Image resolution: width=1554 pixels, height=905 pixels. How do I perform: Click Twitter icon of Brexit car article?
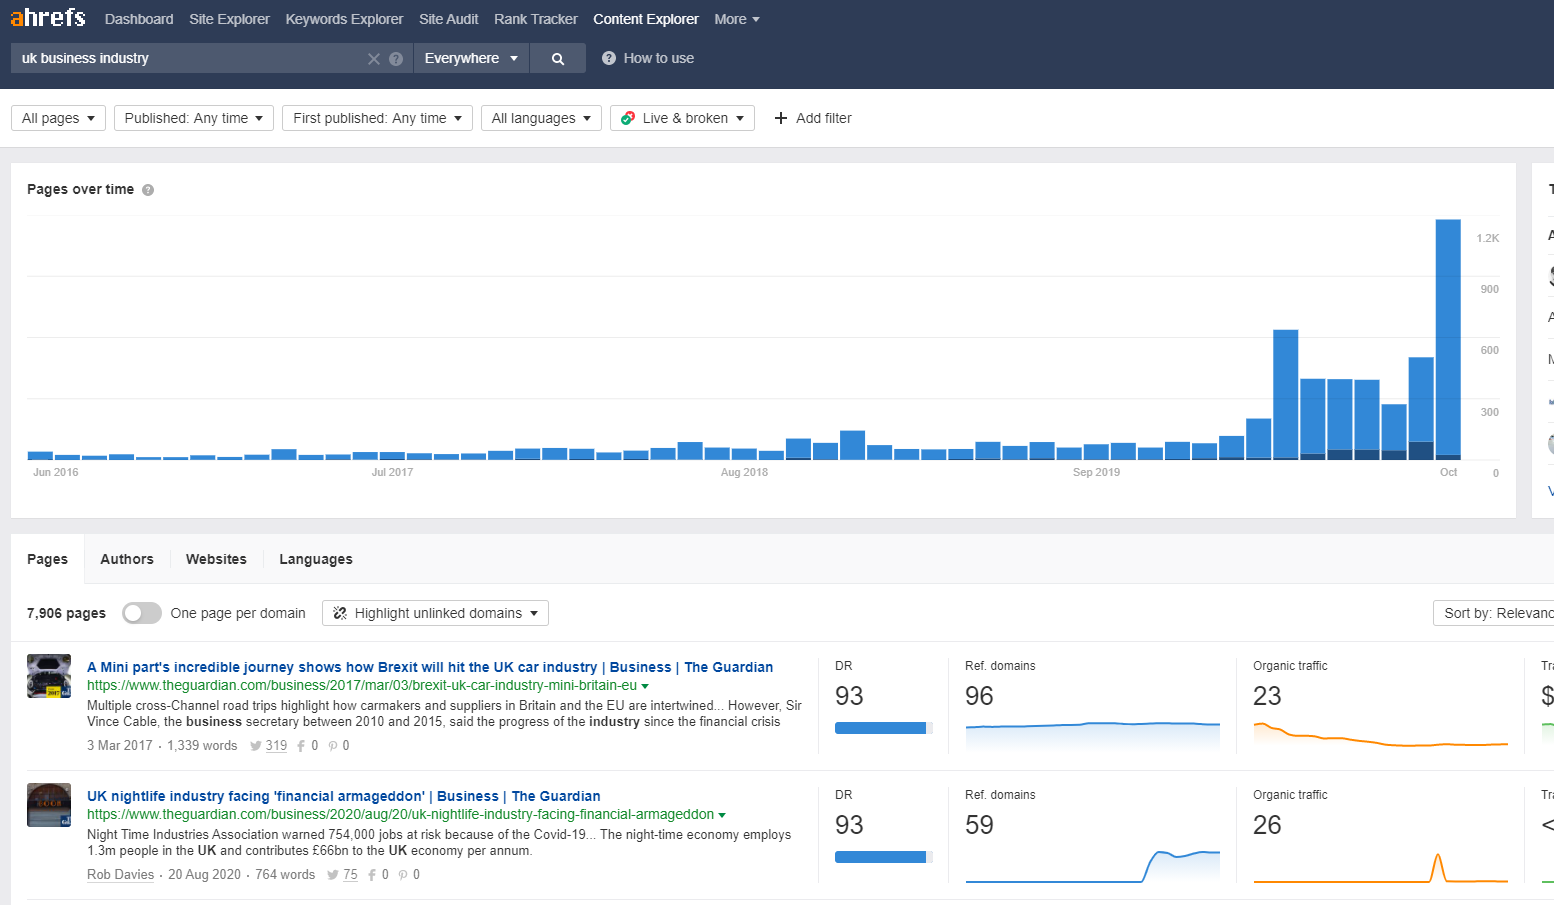pyautogui.click(x=256, y=746)
